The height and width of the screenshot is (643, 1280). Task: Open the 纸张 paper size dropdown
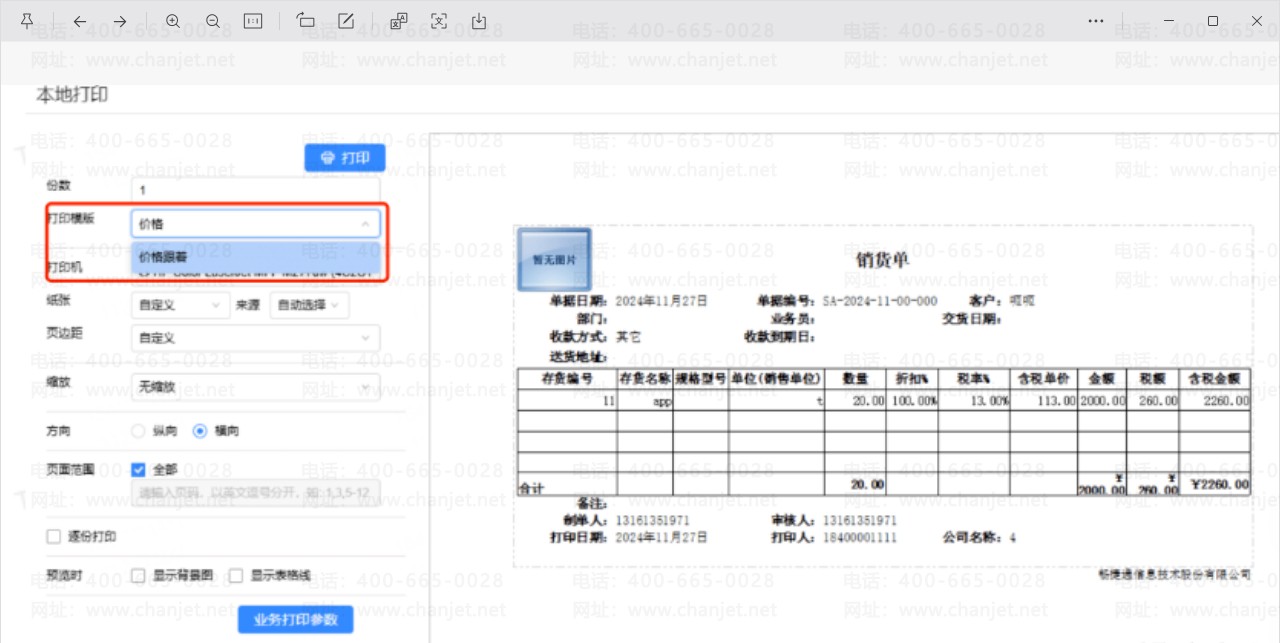180,305
